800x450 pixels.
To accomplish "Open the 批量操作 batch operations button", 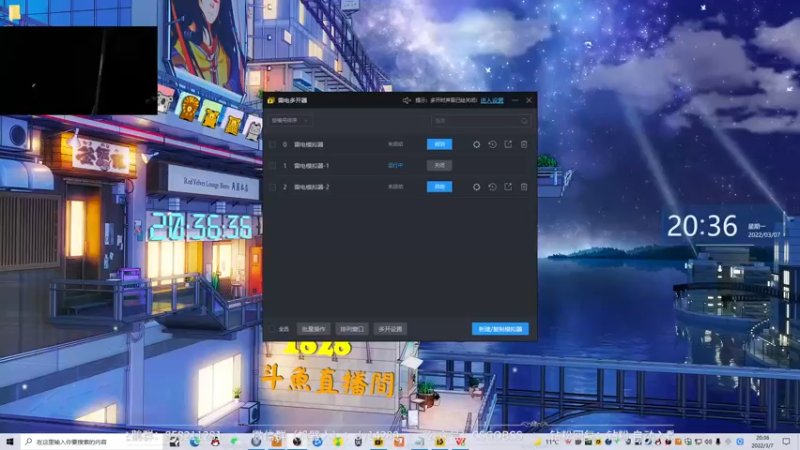I will tap(314, 329).
